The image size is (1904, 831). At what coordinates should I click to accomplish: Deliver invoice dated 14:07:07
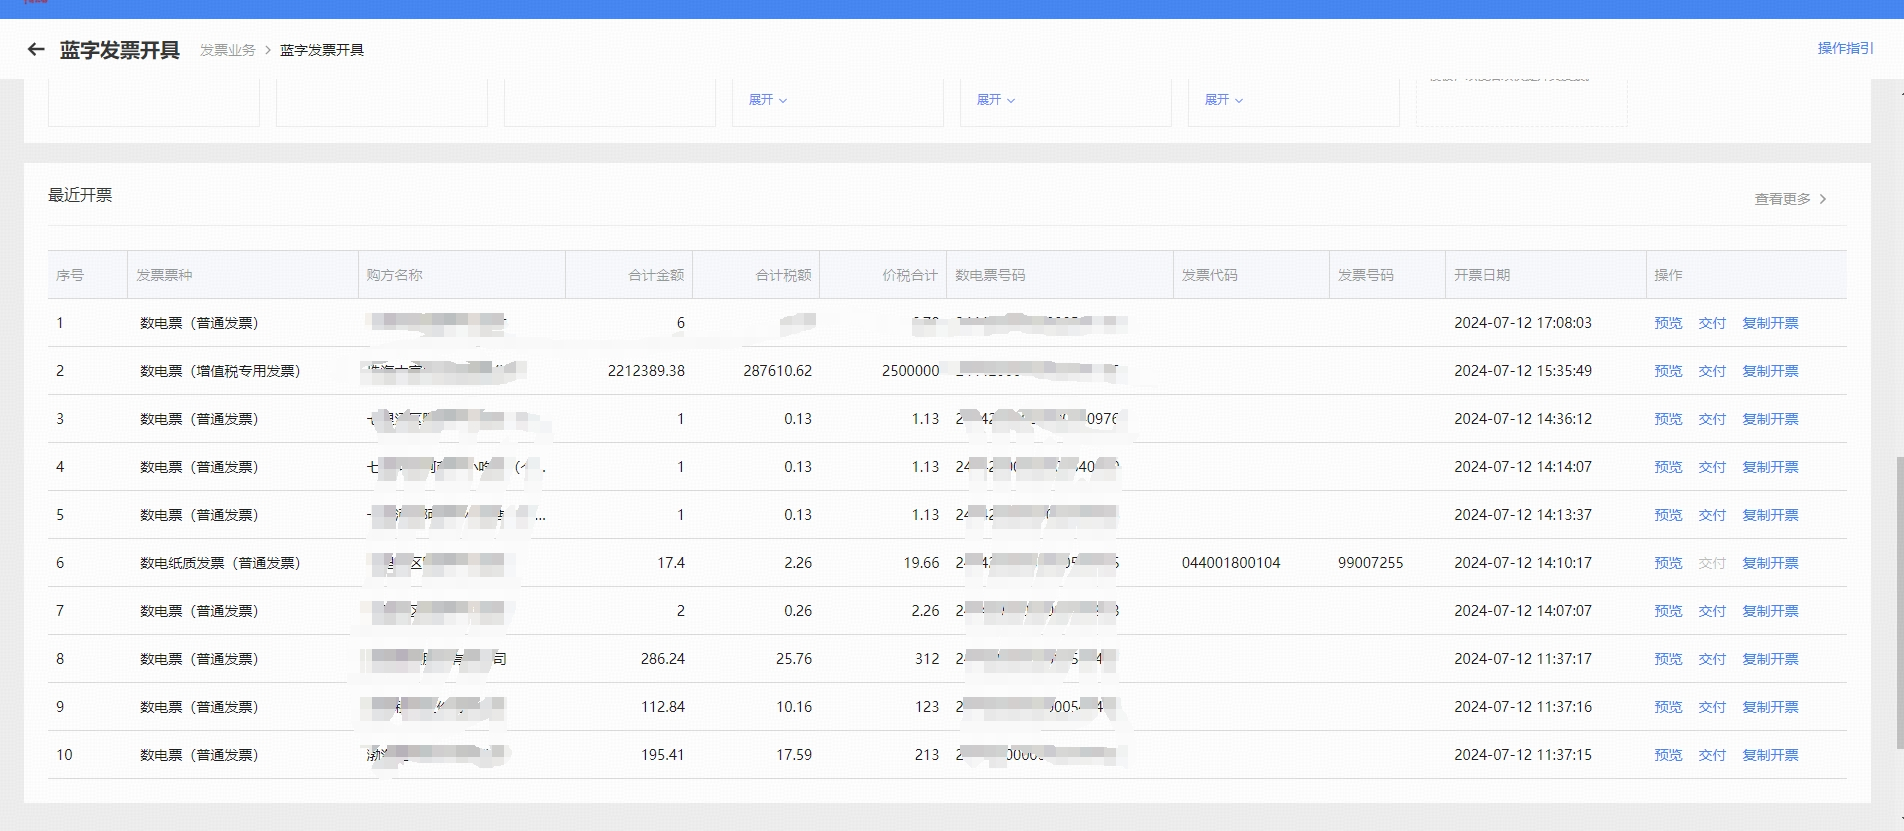coord(1712,611)
